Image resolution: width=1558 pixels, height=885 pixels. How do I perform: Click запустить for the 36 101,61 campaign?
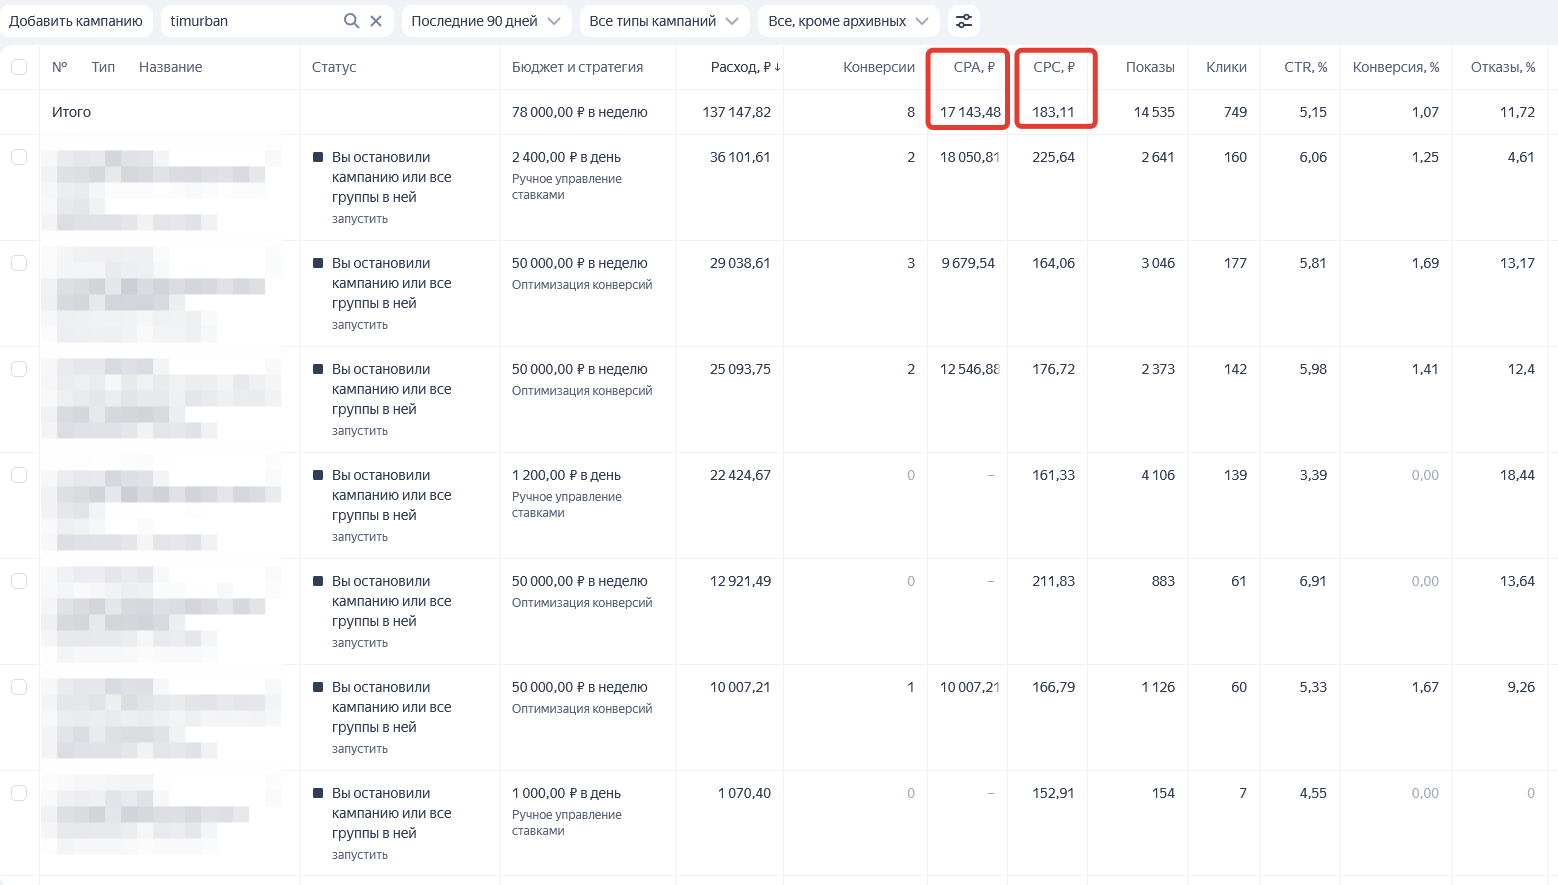(x=360, y=219)
